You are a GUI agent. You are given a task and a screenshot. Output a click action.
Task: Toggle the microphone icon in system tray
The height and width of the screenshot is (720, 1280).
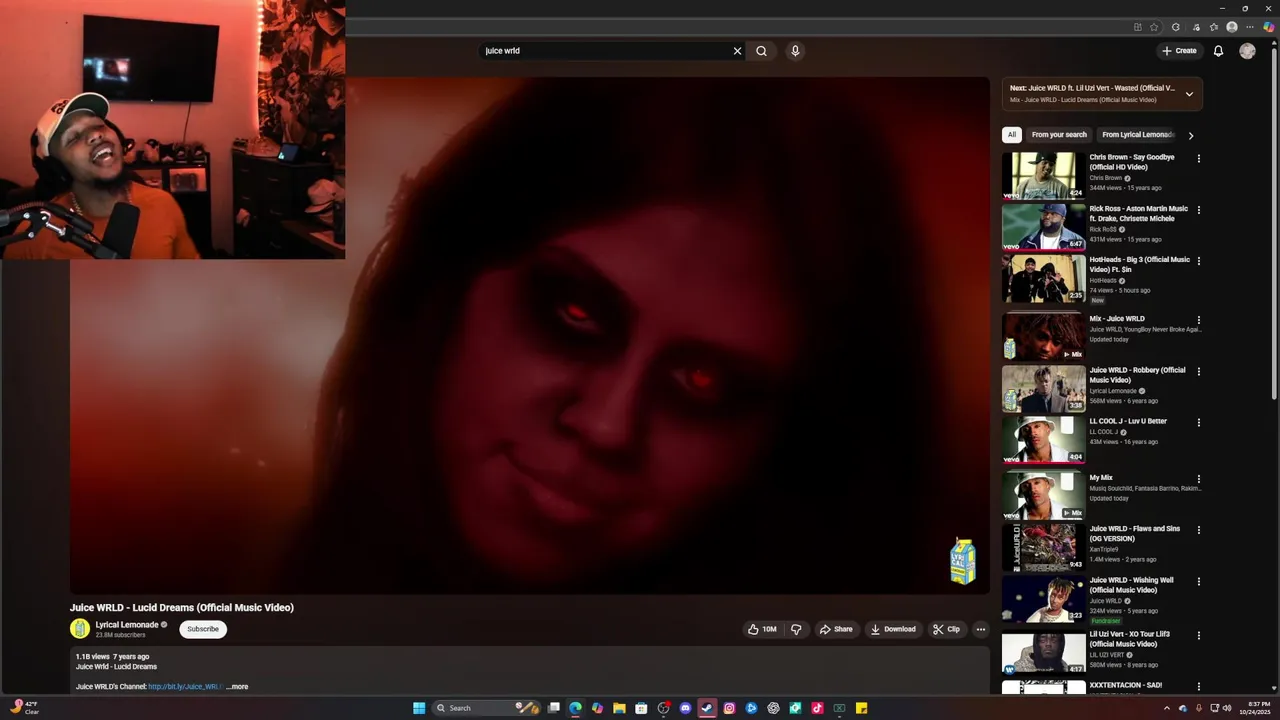1198,708
